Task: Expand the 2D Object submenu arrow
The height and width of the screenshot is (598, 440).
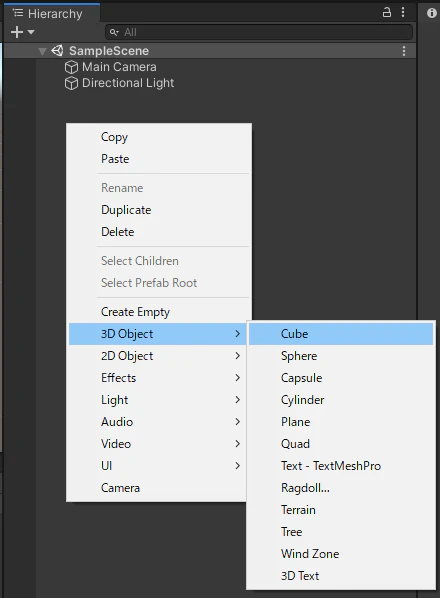Action: click(x=238, y=356)
